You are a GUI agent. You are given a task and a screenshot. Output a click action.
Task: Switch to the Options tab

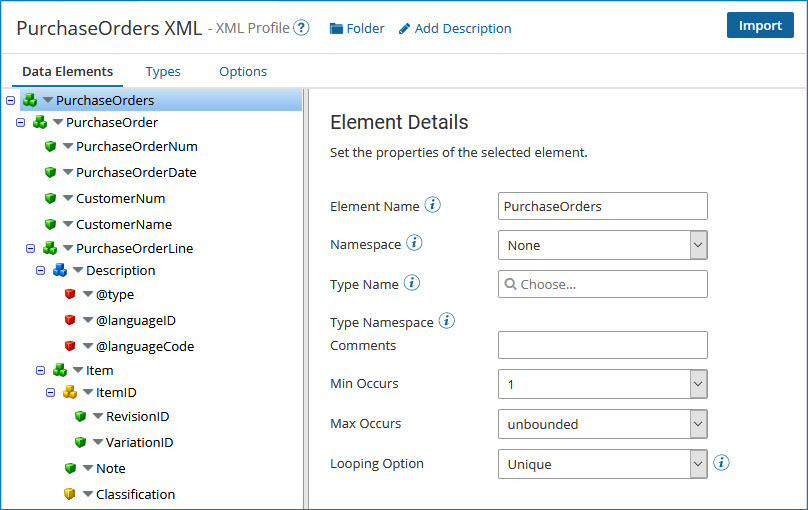point(243,71)
